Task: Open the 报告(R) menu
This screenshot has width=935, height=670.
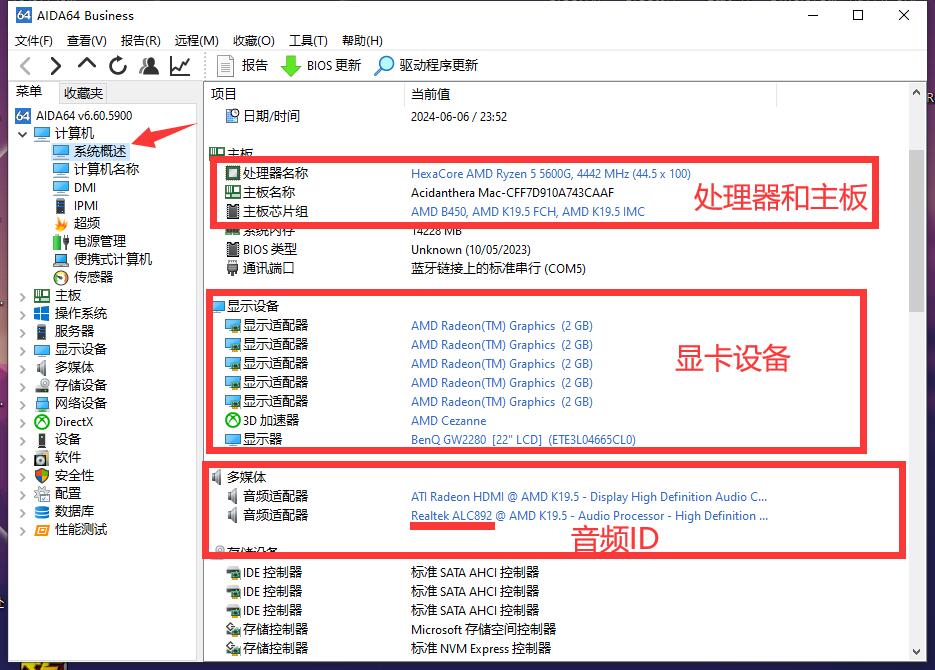Action: click(x=141, y=41)
